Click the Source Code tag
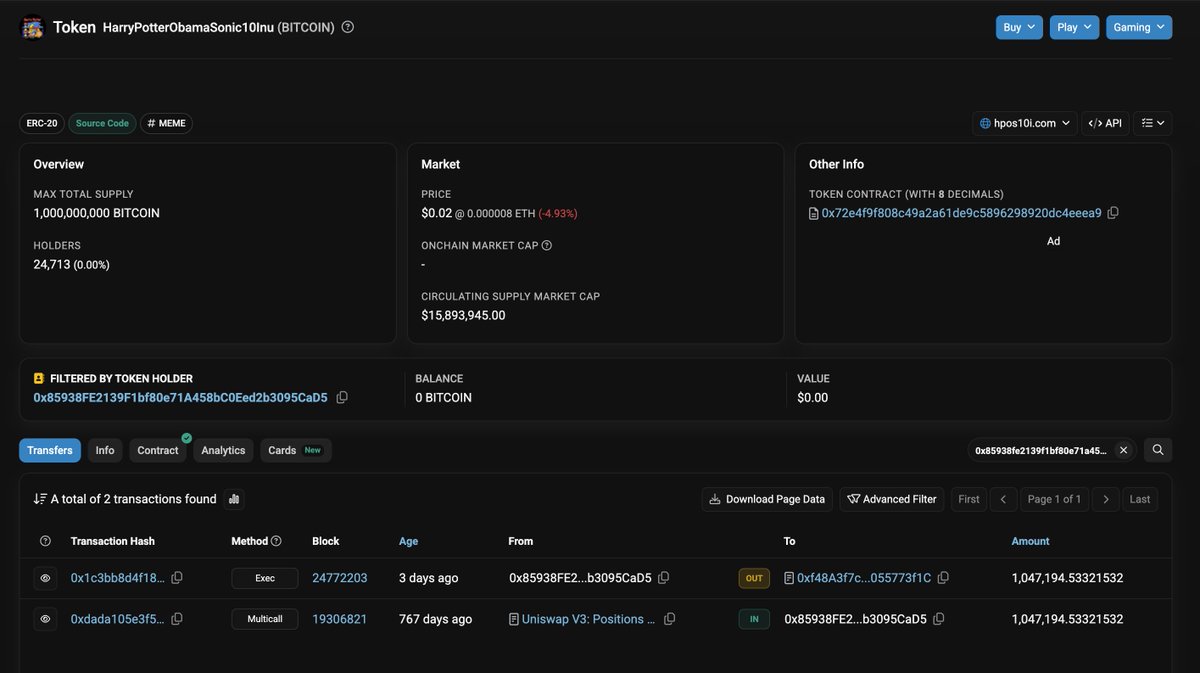 tap(102, 123)
